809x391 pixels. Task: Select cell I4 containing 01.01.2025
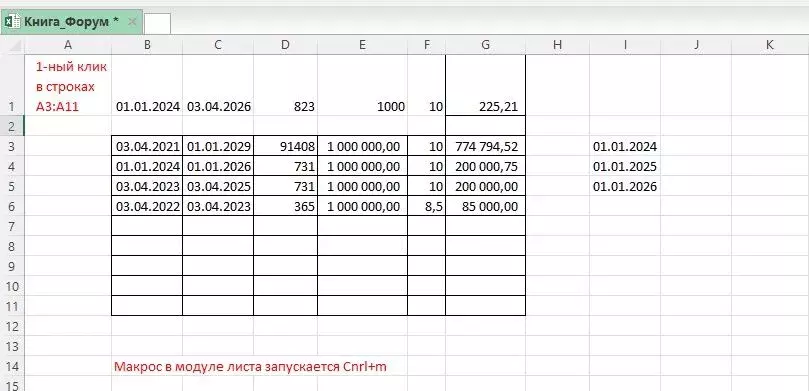(625, 166)
